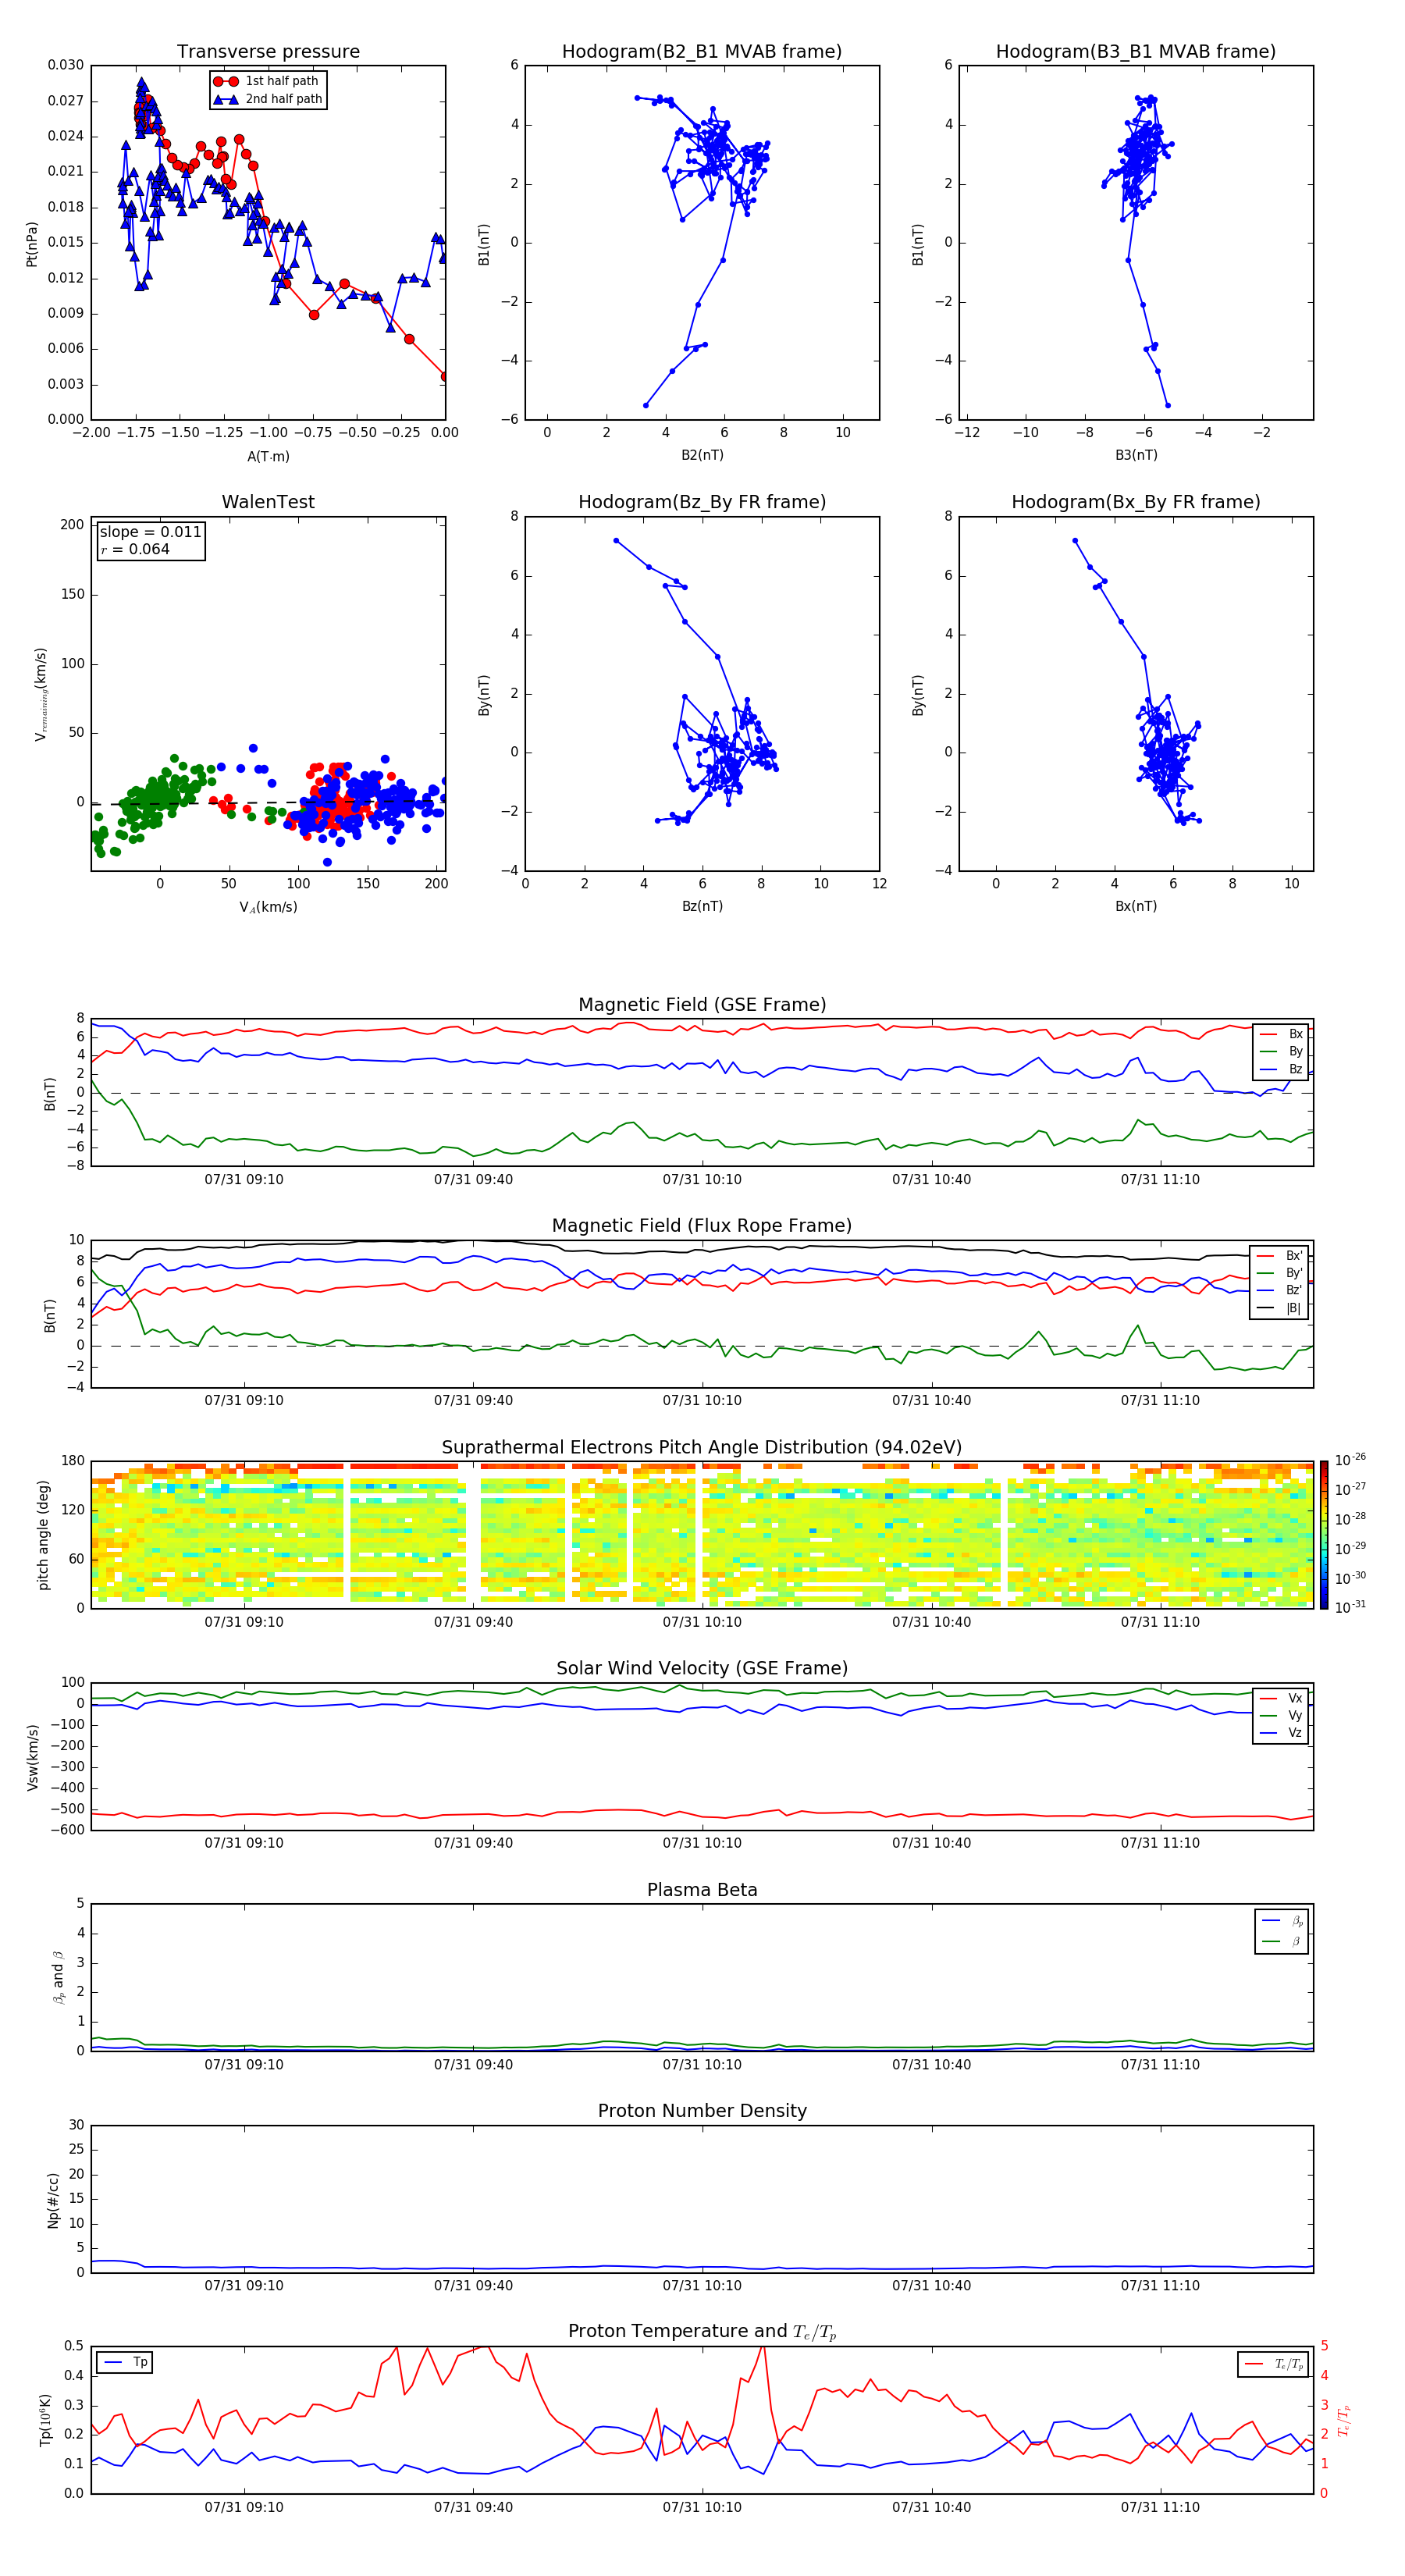The image size is (1405, 2576).
Task: Select "Vx" in the velocity legend
Action: pyautogui.click(x=1281, y=1698)
